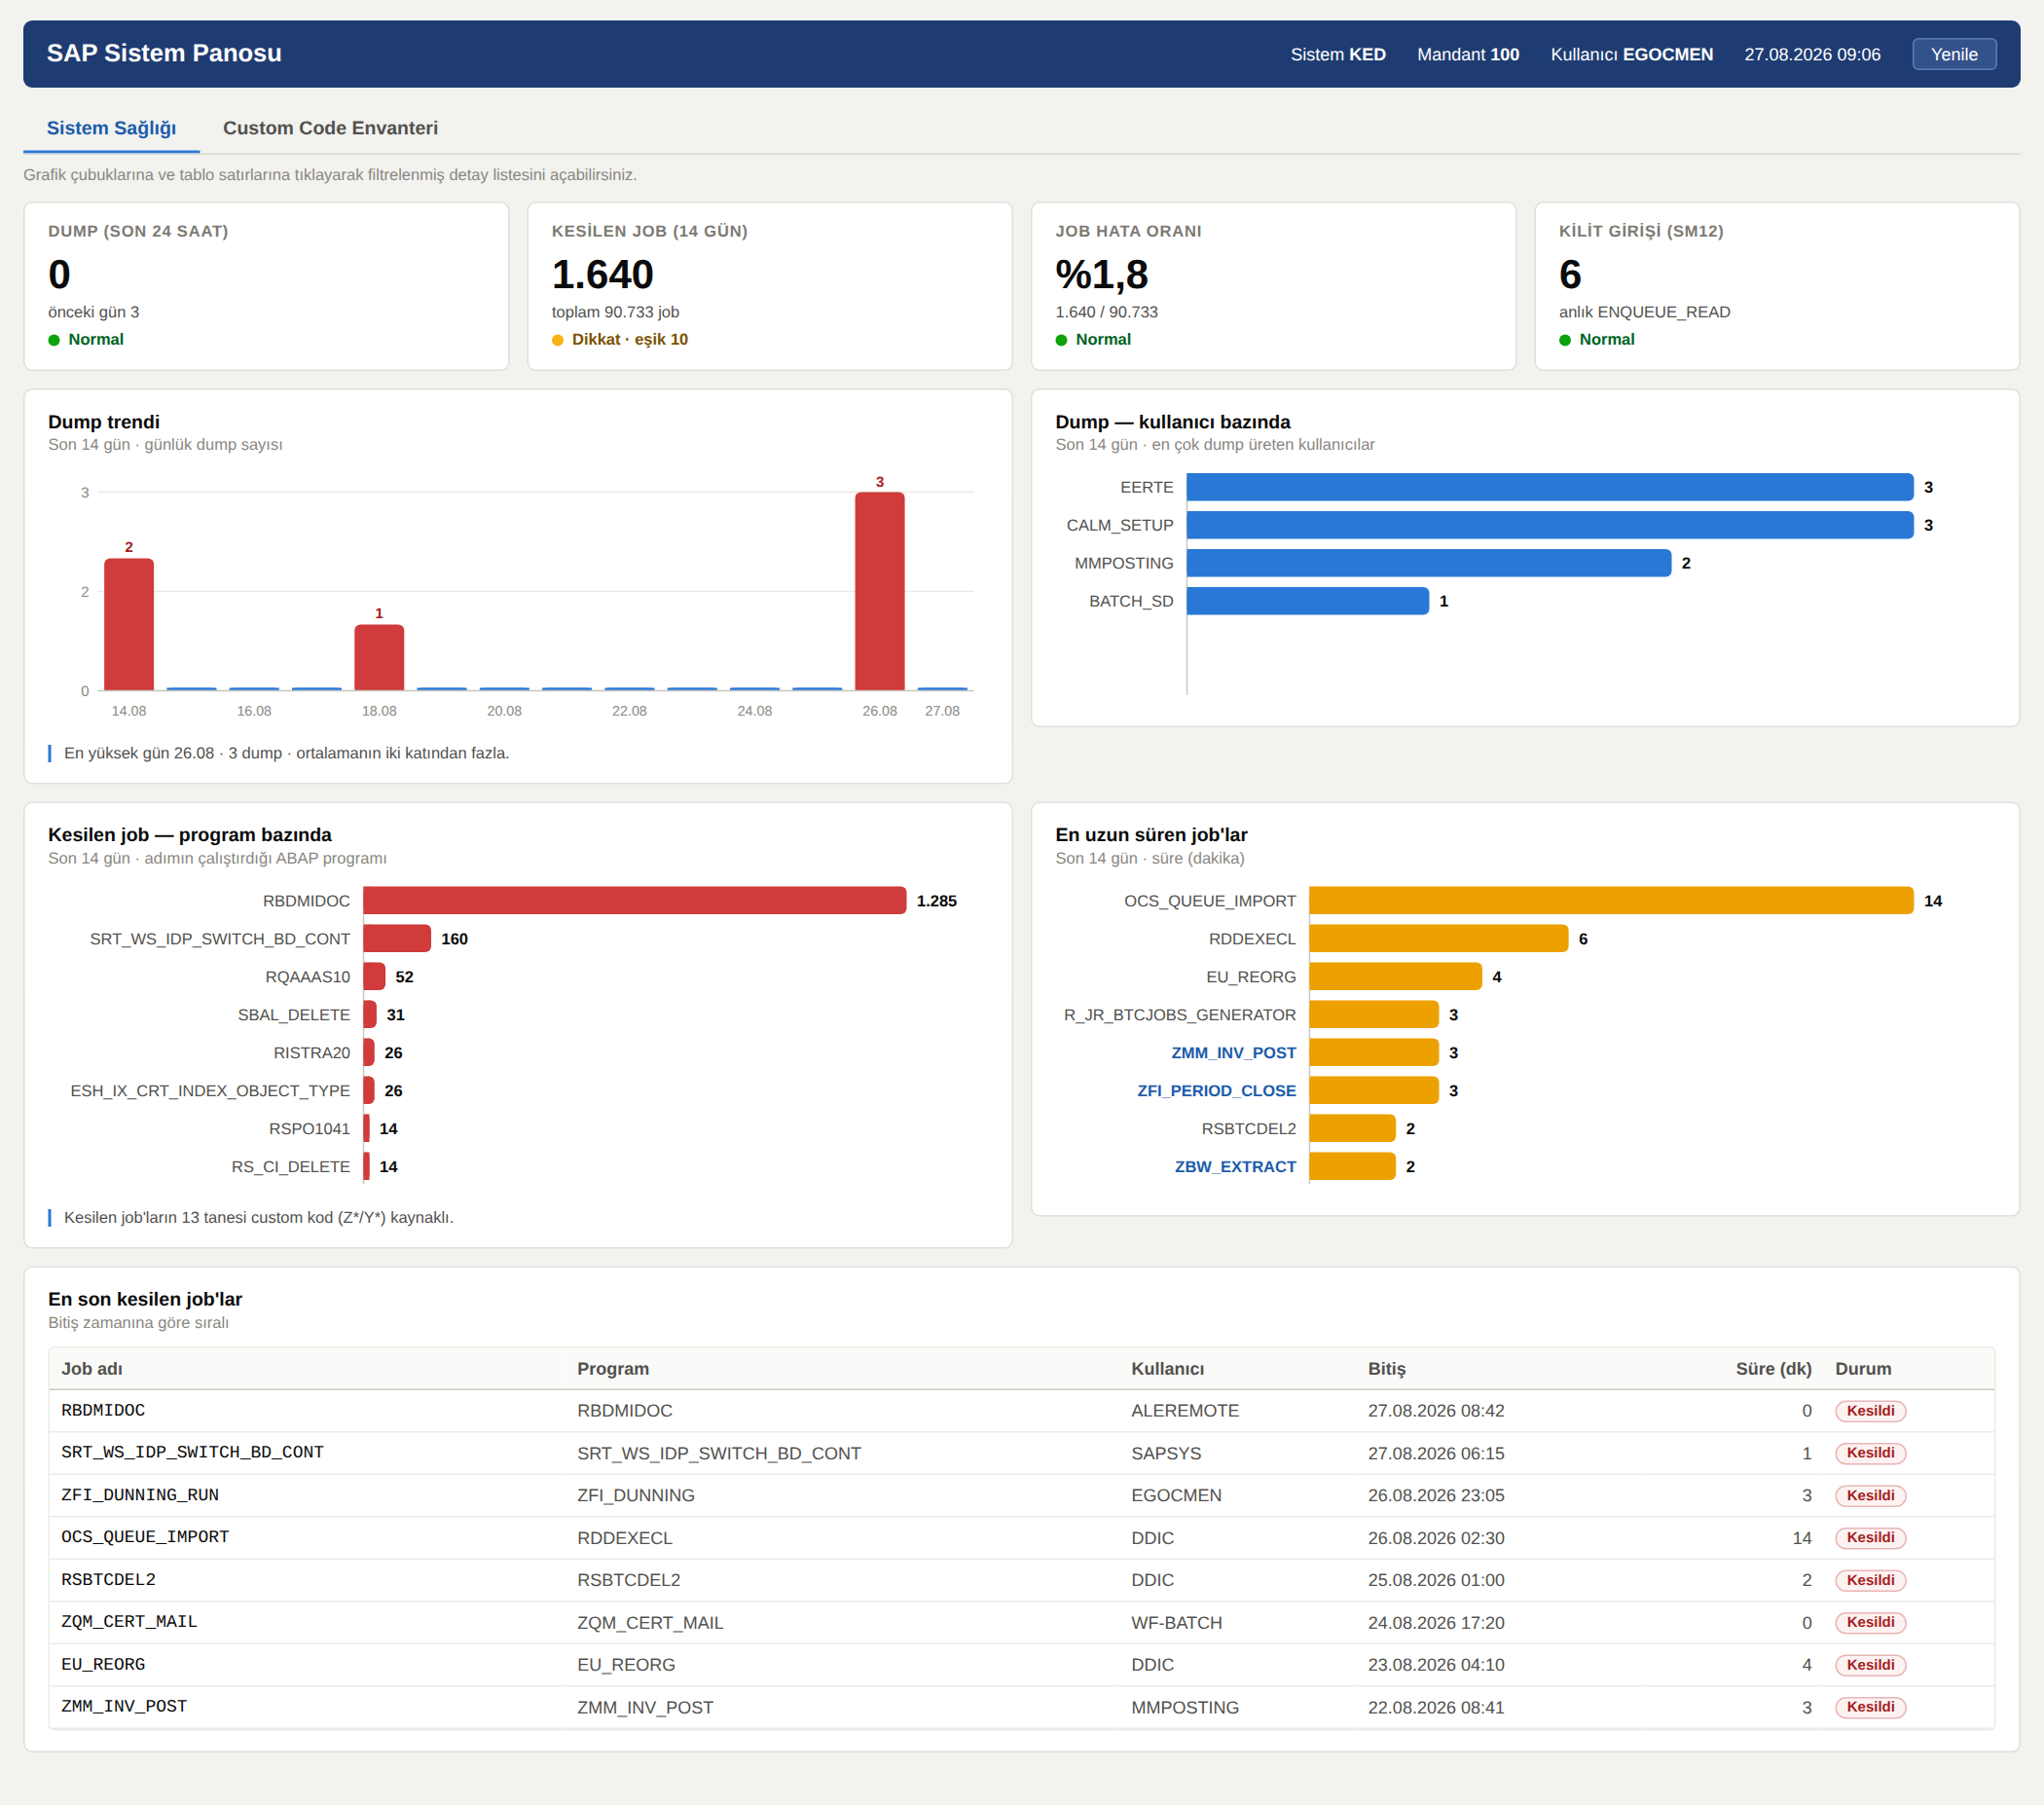Select the R_JR_BTCJOBS_GENERATOR job bar
Viewport: 2044px width, 1805px height.
tap(1374, 1014)
